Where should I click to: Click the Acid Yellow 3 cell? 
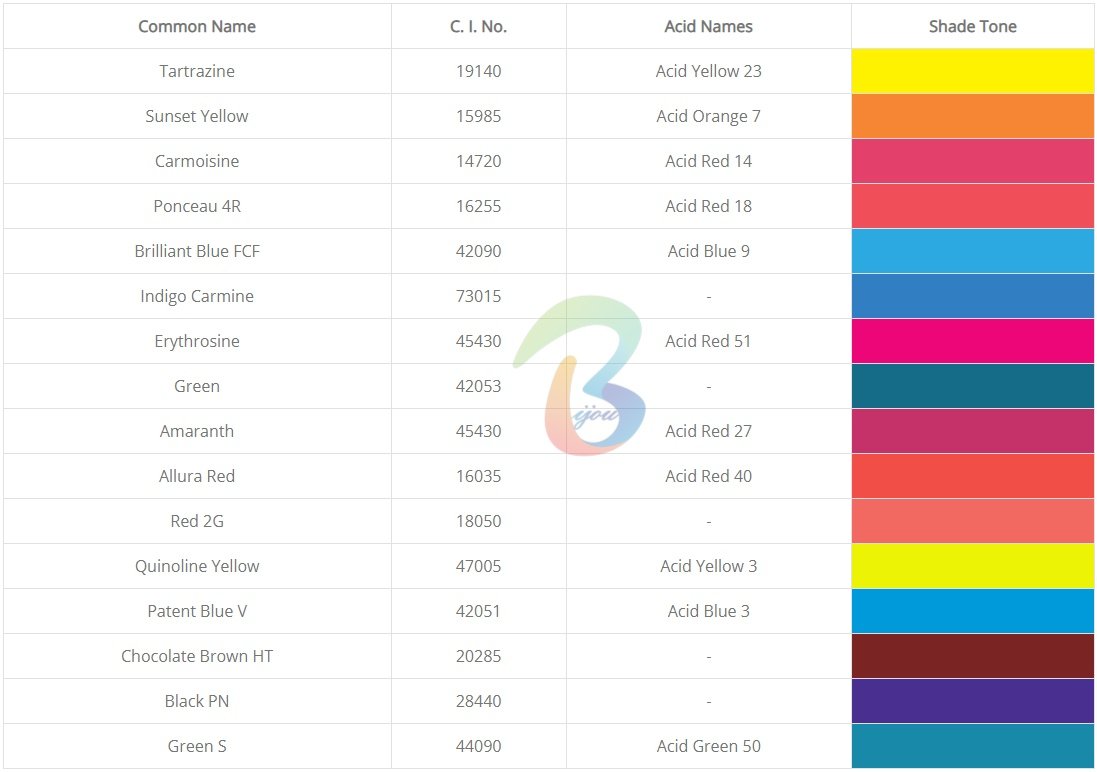[x=709, y=566]
